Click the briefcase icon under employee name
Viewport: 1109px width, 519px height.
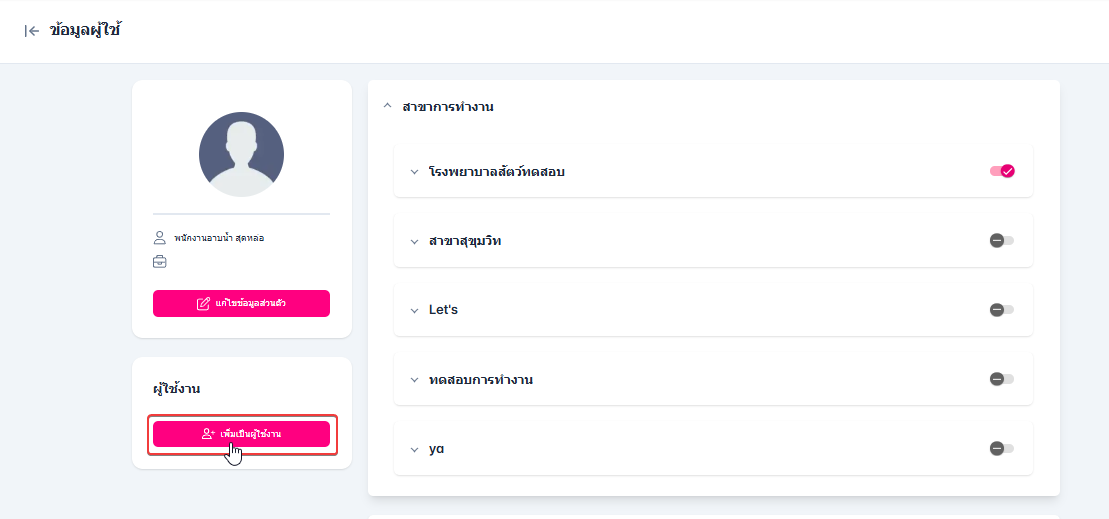(159, 262)
